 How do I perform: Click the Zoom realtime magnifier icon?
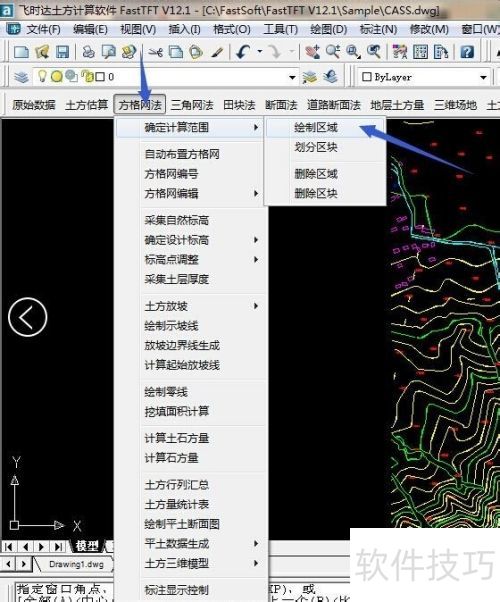333,51
